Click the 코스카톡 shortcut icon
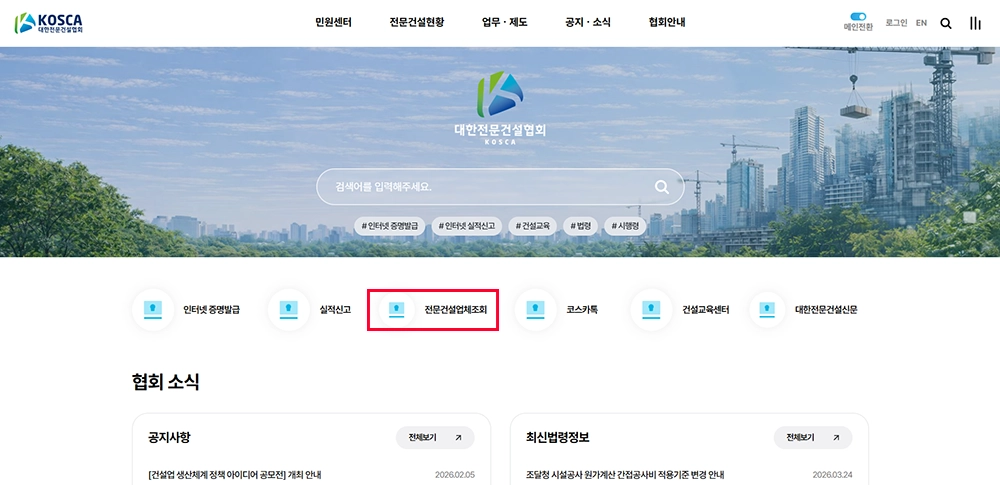The height and width of the screenshot is (485, 1000). click(x=535, y=310)
